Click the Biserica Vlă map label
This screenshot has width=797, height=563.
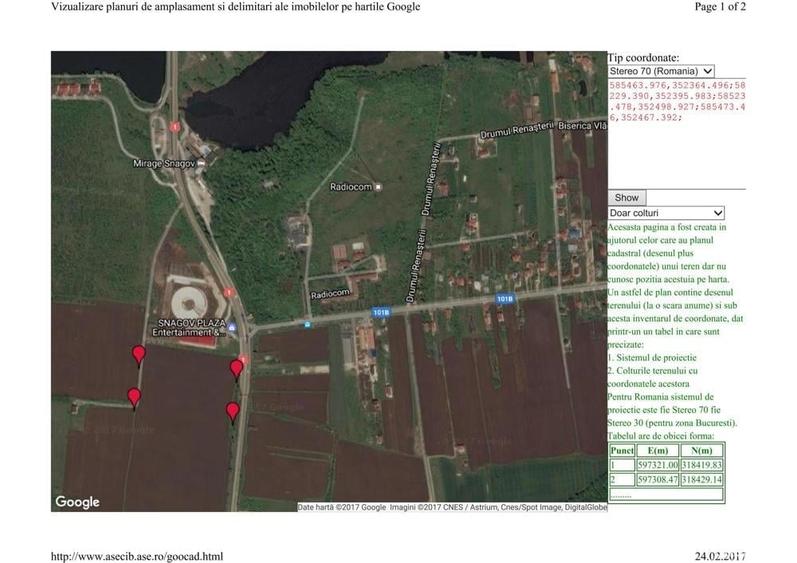pyautogui.click(x=583, y=126)
